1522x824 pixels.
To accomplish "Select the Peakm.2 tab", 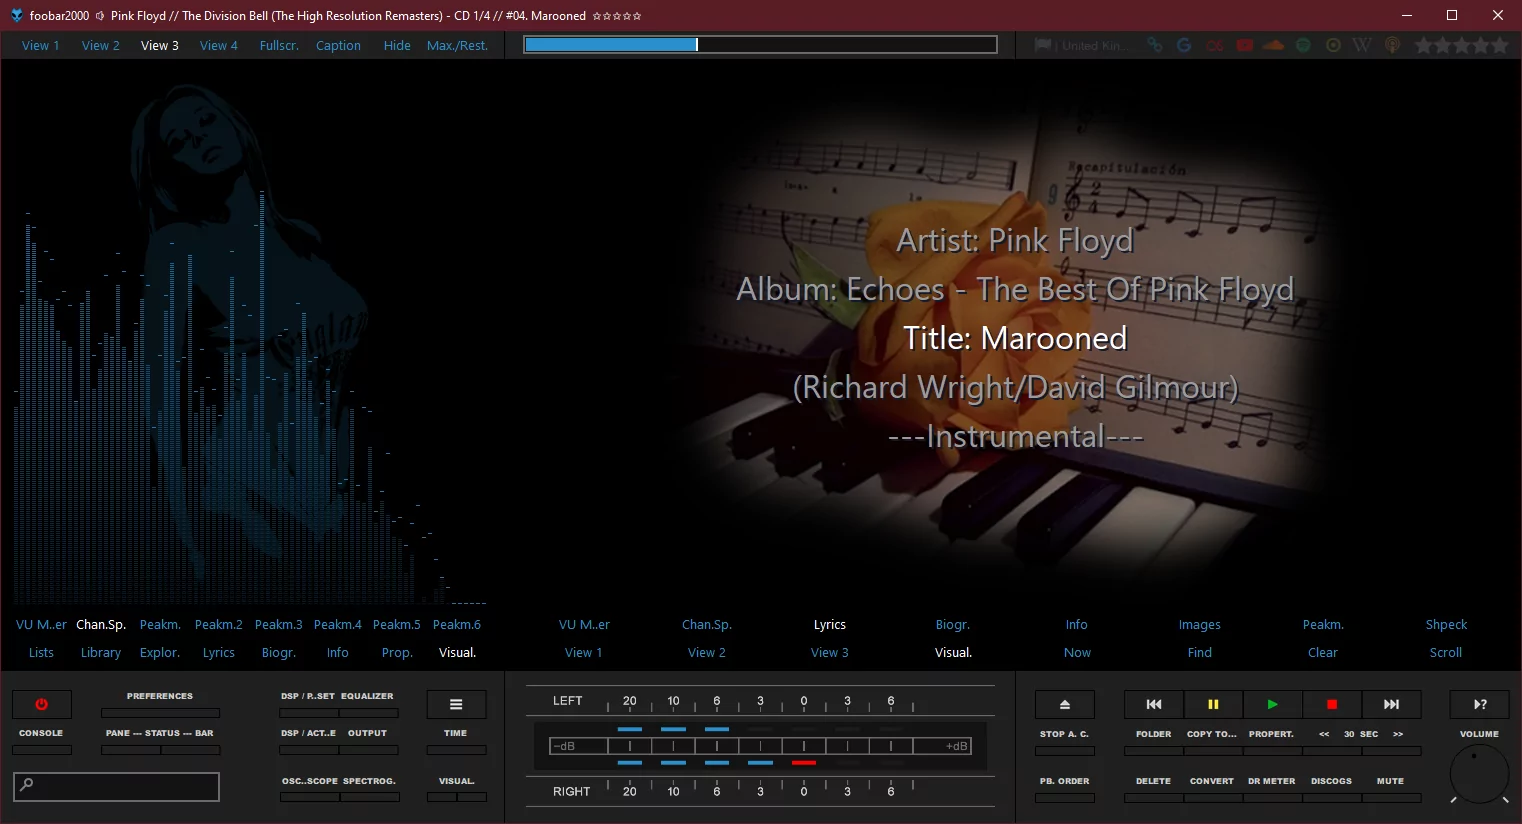I will tap(219, 624).
